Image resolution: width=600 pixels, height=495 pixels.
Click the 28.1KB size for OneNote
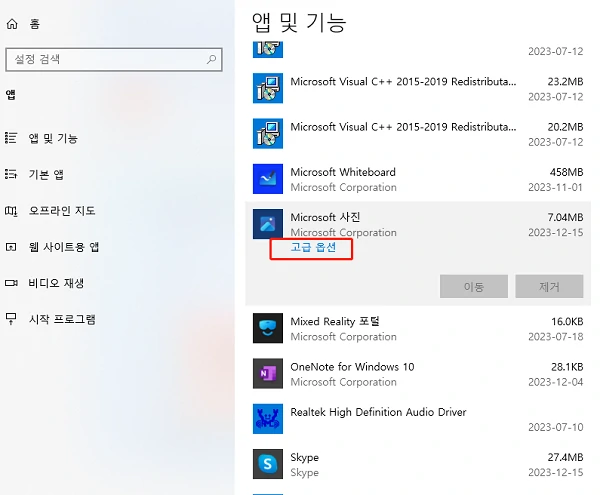click(x=567, y=367)
